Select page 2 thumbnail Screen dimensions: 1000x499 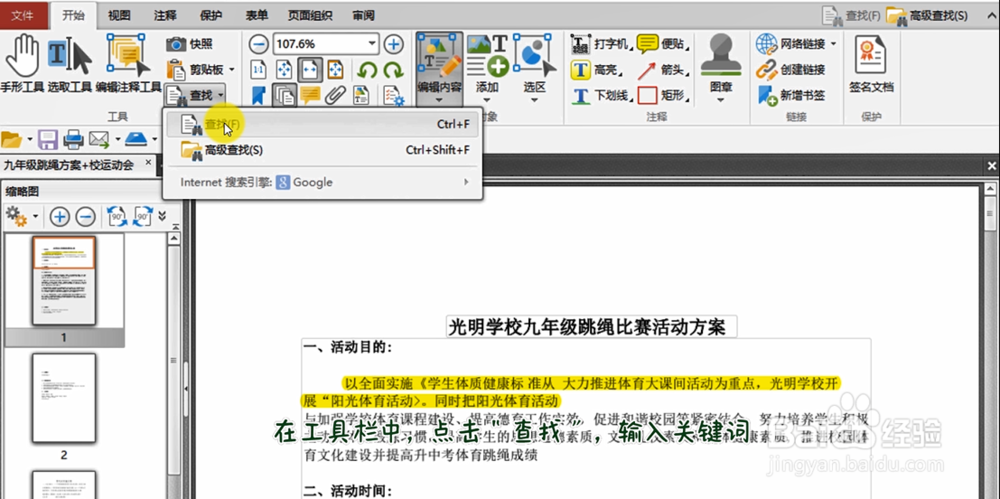[64, 399]
